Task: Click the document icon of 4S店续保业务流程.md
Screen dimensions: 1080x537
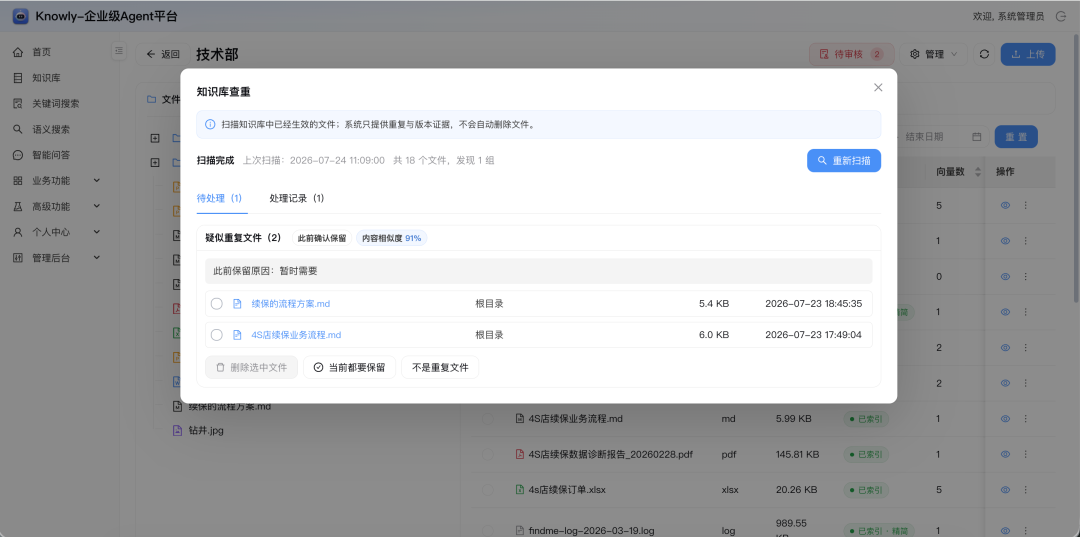Action: tap(237, 335)
